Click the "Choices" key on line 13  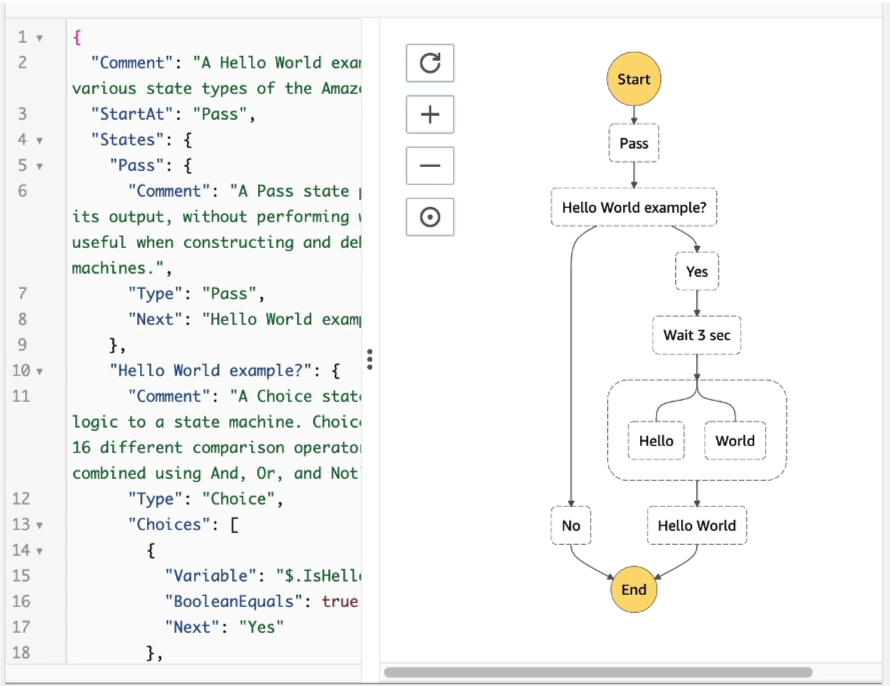(169, 525)
